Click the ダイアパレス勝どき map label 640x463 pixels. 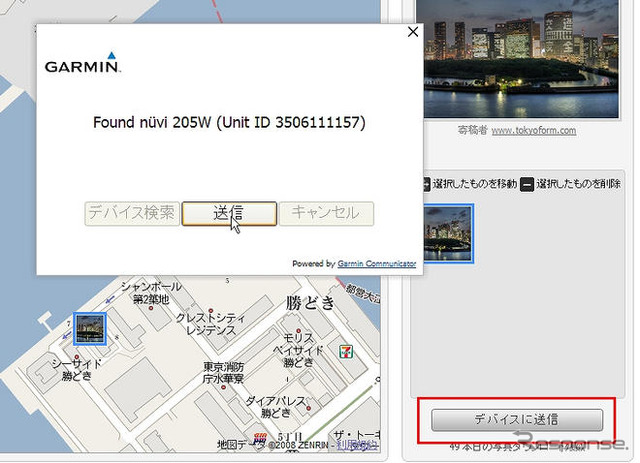[276, 407]
